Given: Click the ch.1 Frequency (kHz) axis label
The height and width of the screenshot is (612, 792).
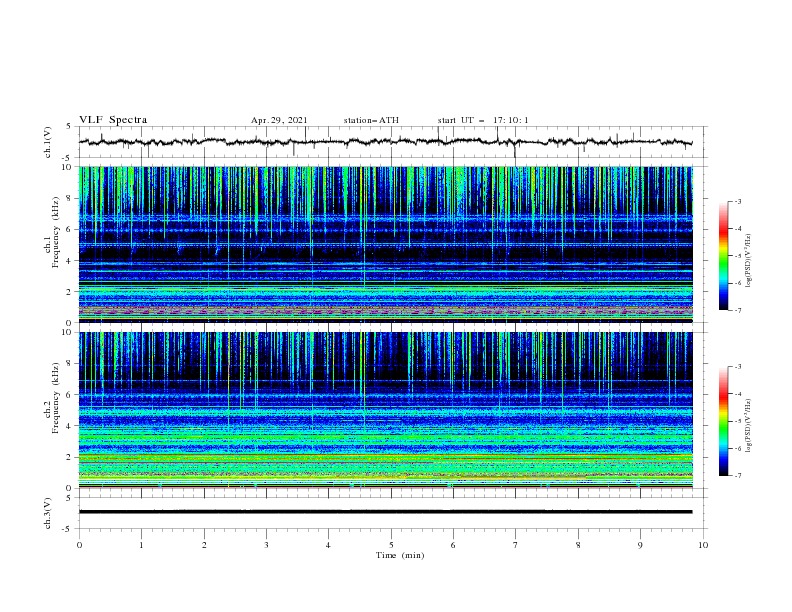Looking at the screenshot, I should [x=52, y=233].
